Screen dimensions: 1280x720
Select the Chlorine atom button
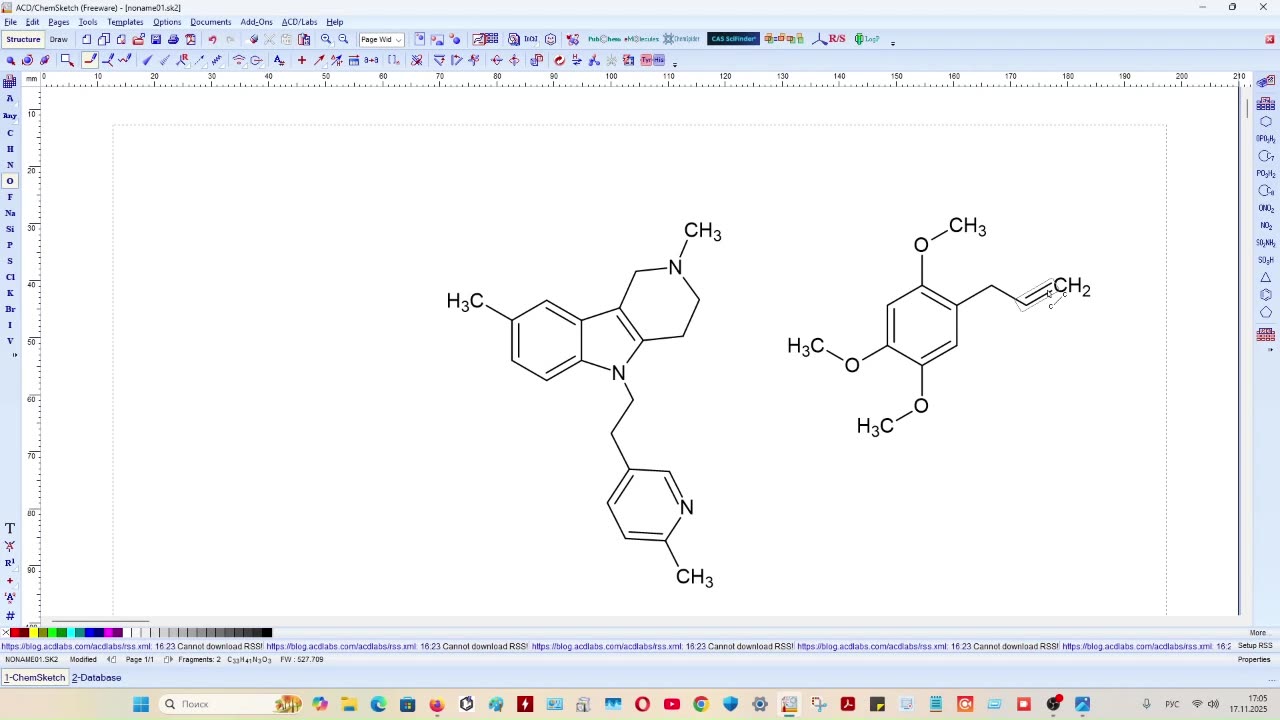pyautogui.click(x=10, y=277)
